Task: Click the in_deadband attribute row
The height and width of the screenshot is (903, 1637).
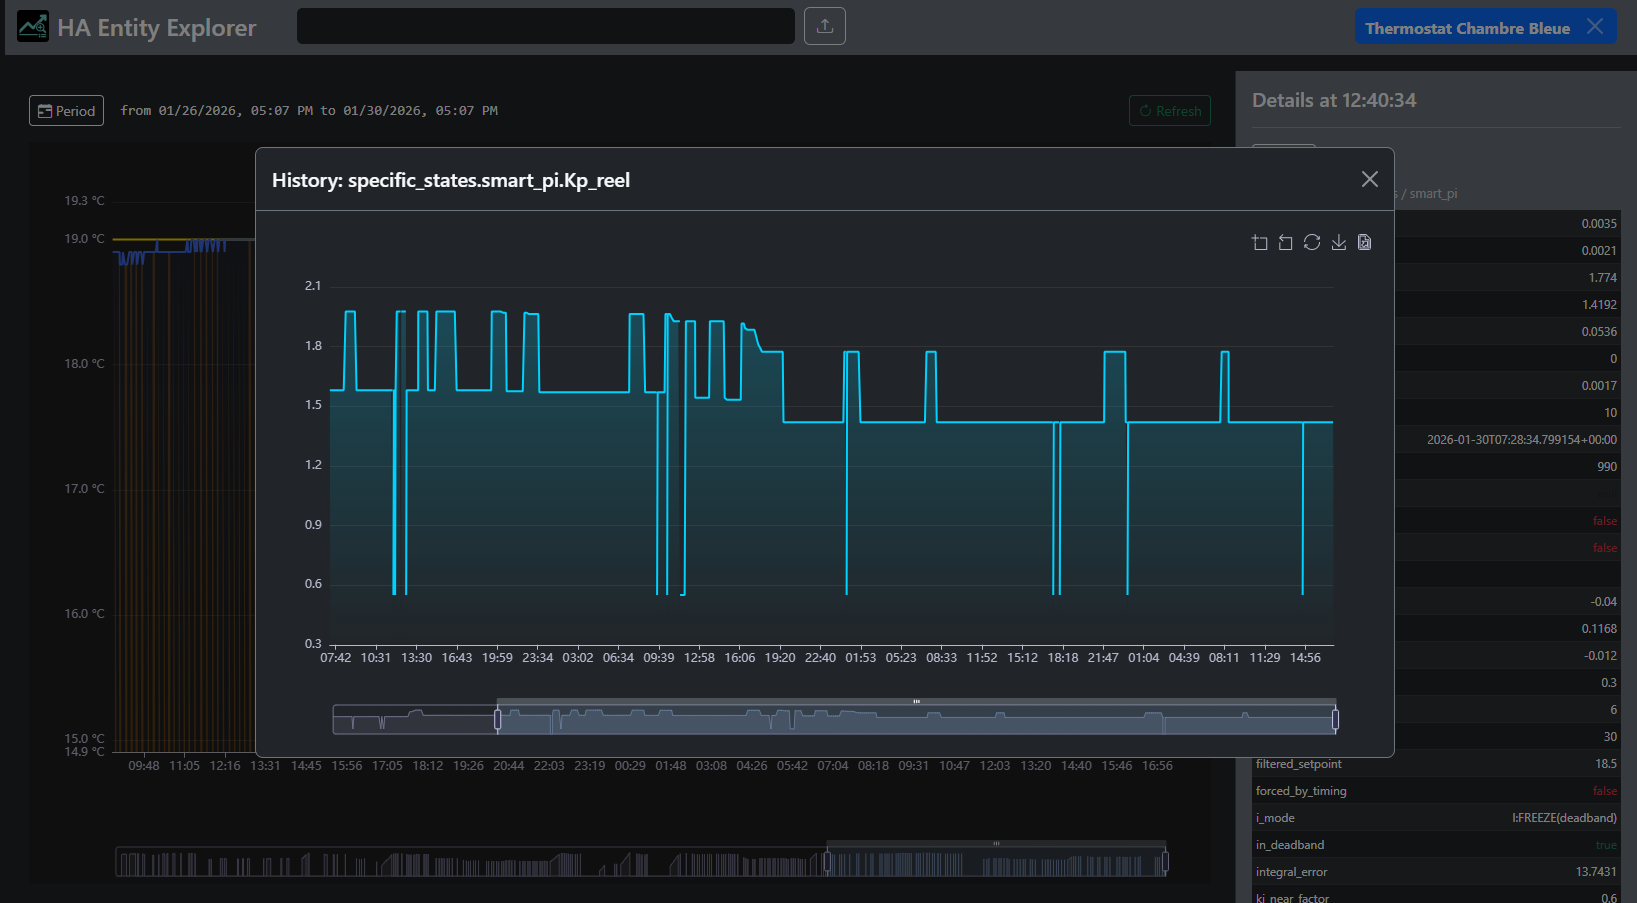Action: click(x=1435, y=845)
